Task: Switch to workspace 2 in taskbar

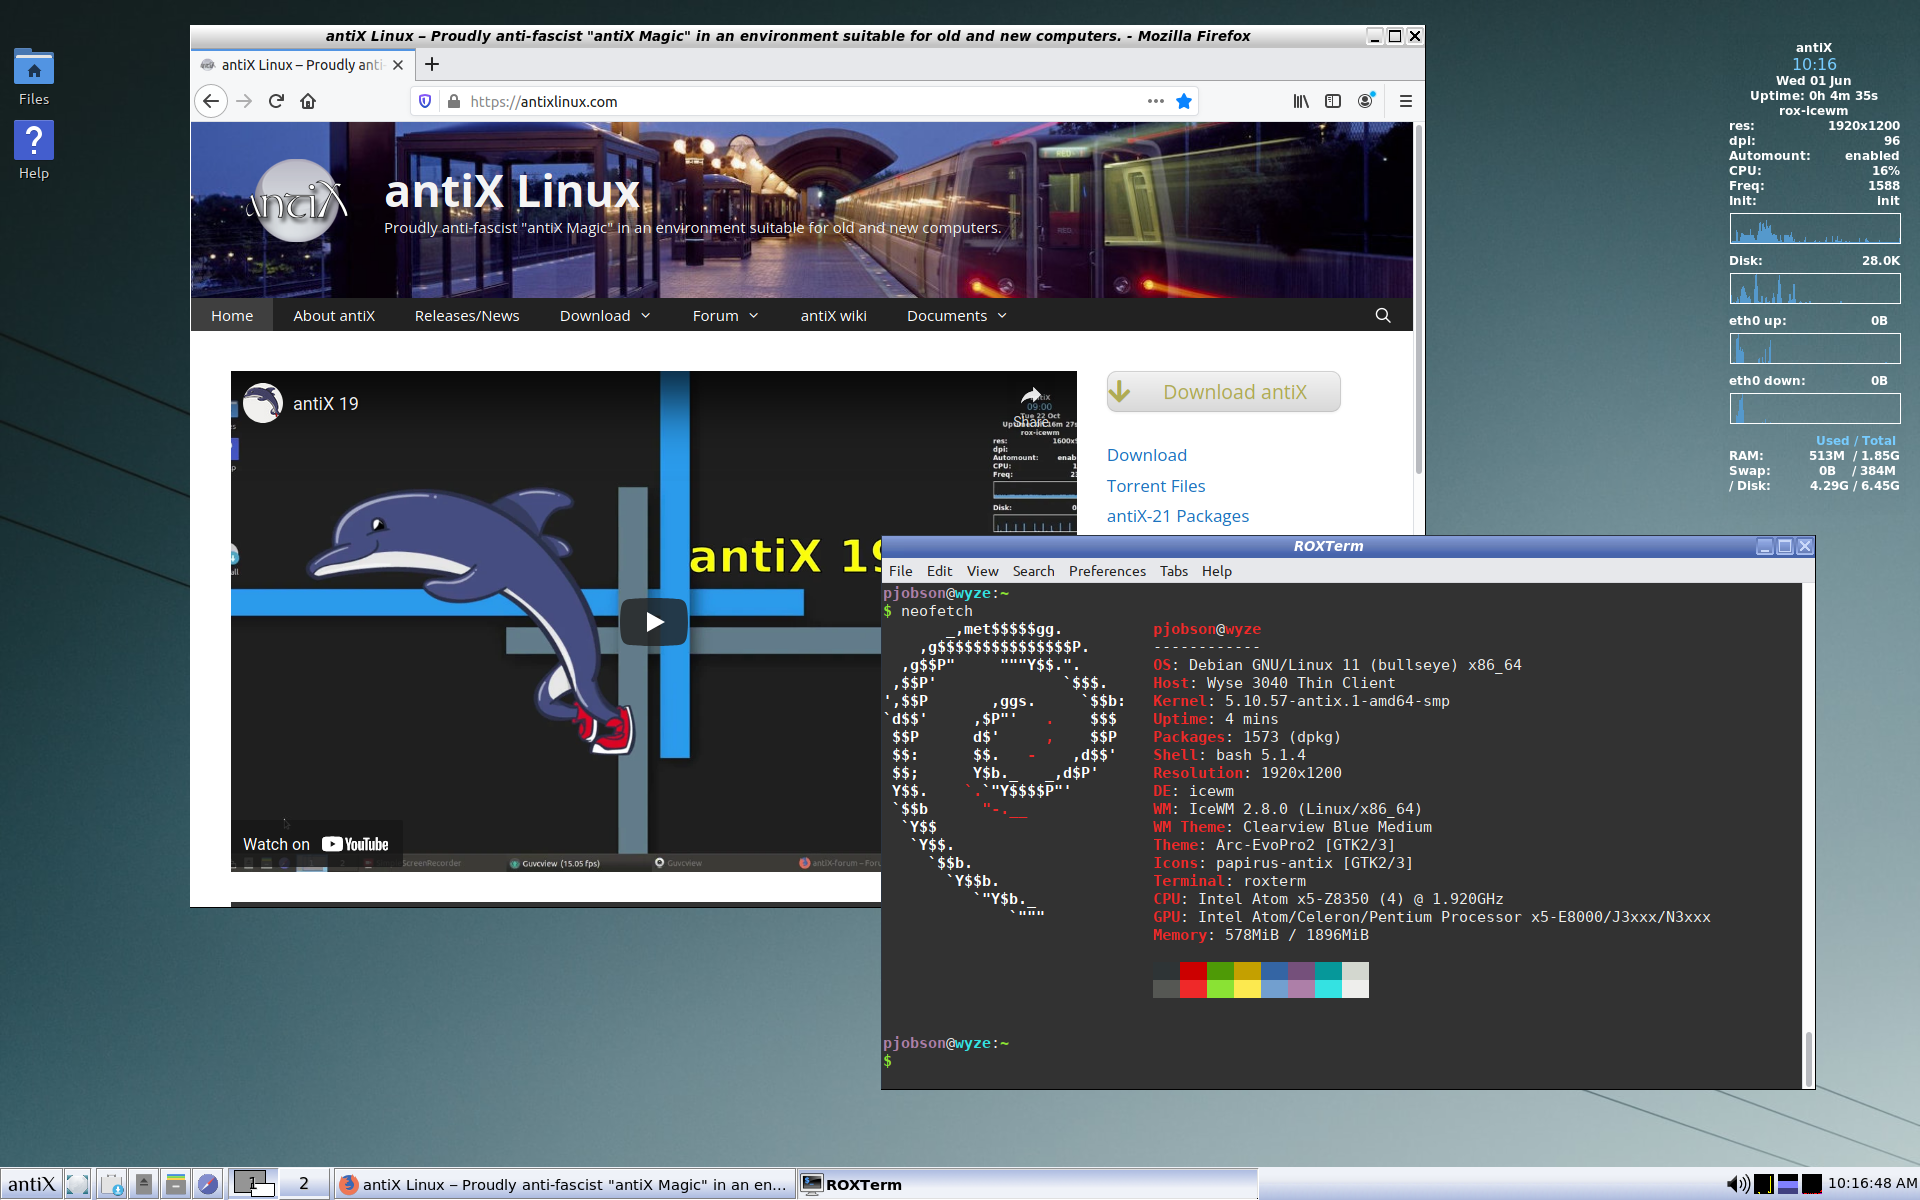Action: pos(303,1183)
